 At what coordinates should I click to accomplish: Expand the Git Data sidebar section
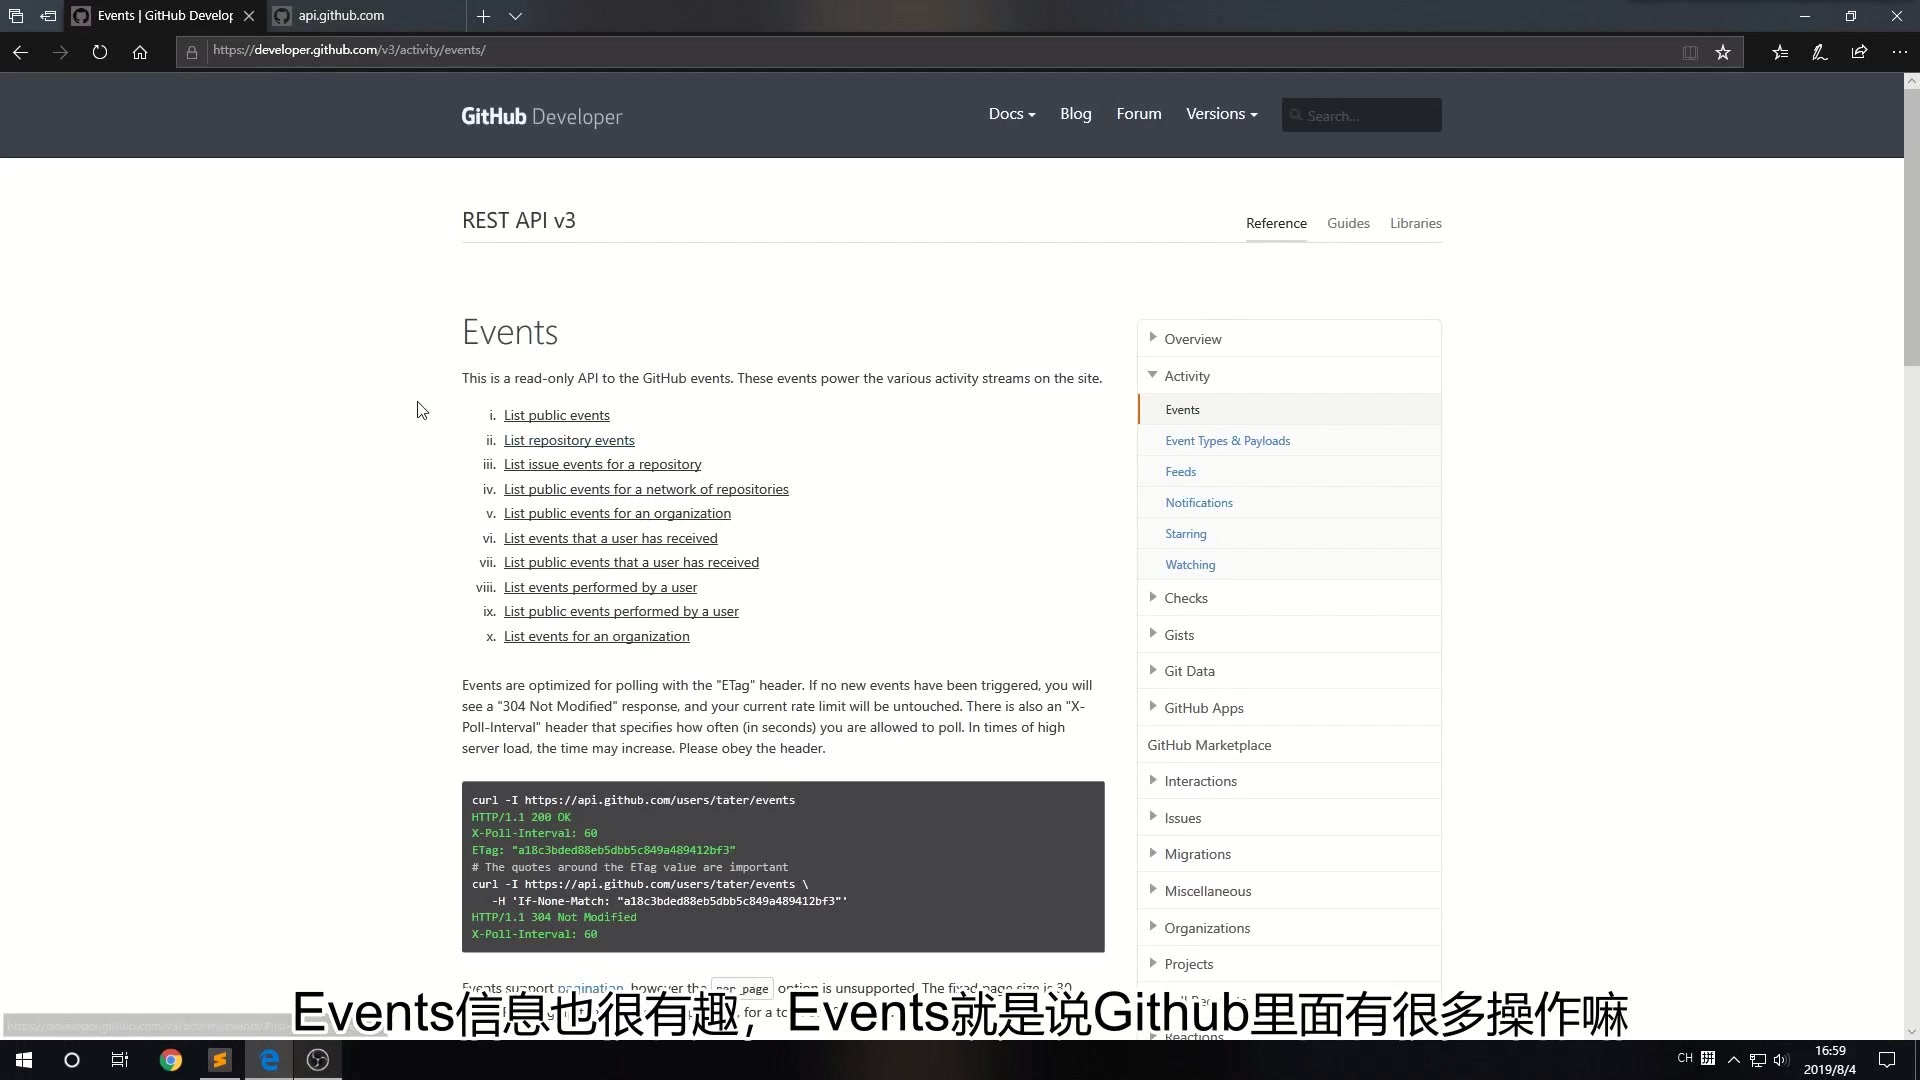pyautogui.click(x=1188, y=671)
